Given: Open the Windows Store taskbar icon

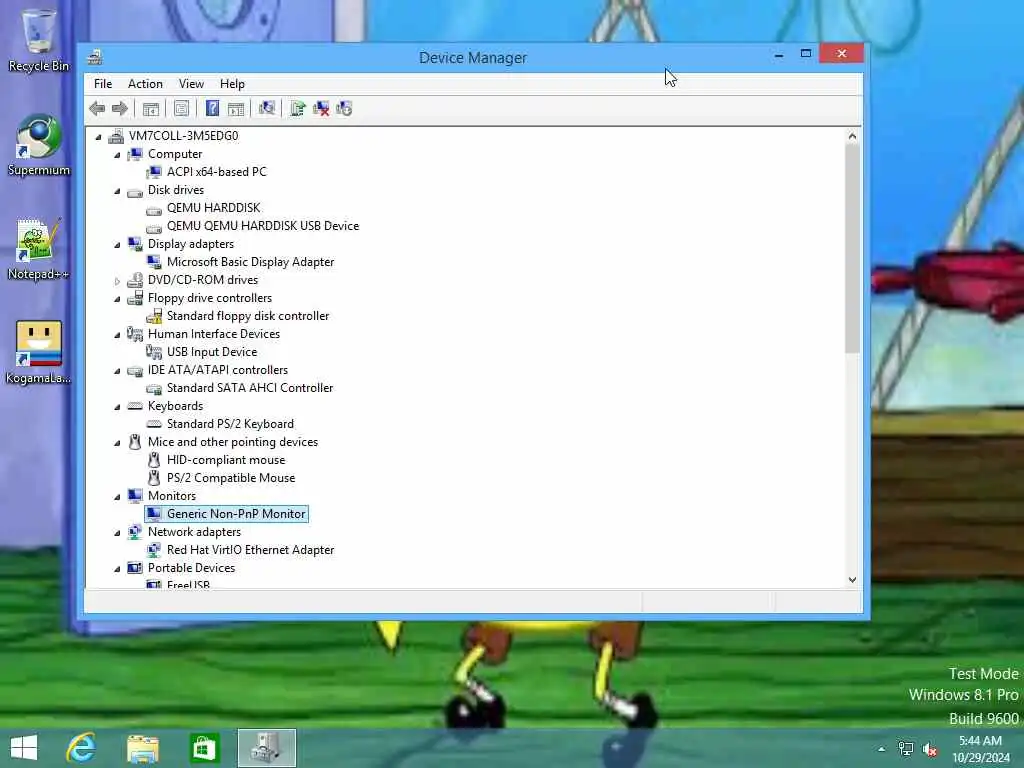Looking at the screenshot, I should click(x=204, y=748).
